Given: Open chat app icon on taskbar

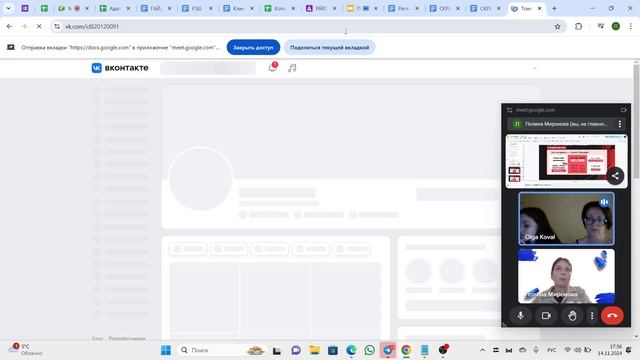Looking at the screenshot, I should [x=296, y=350].
